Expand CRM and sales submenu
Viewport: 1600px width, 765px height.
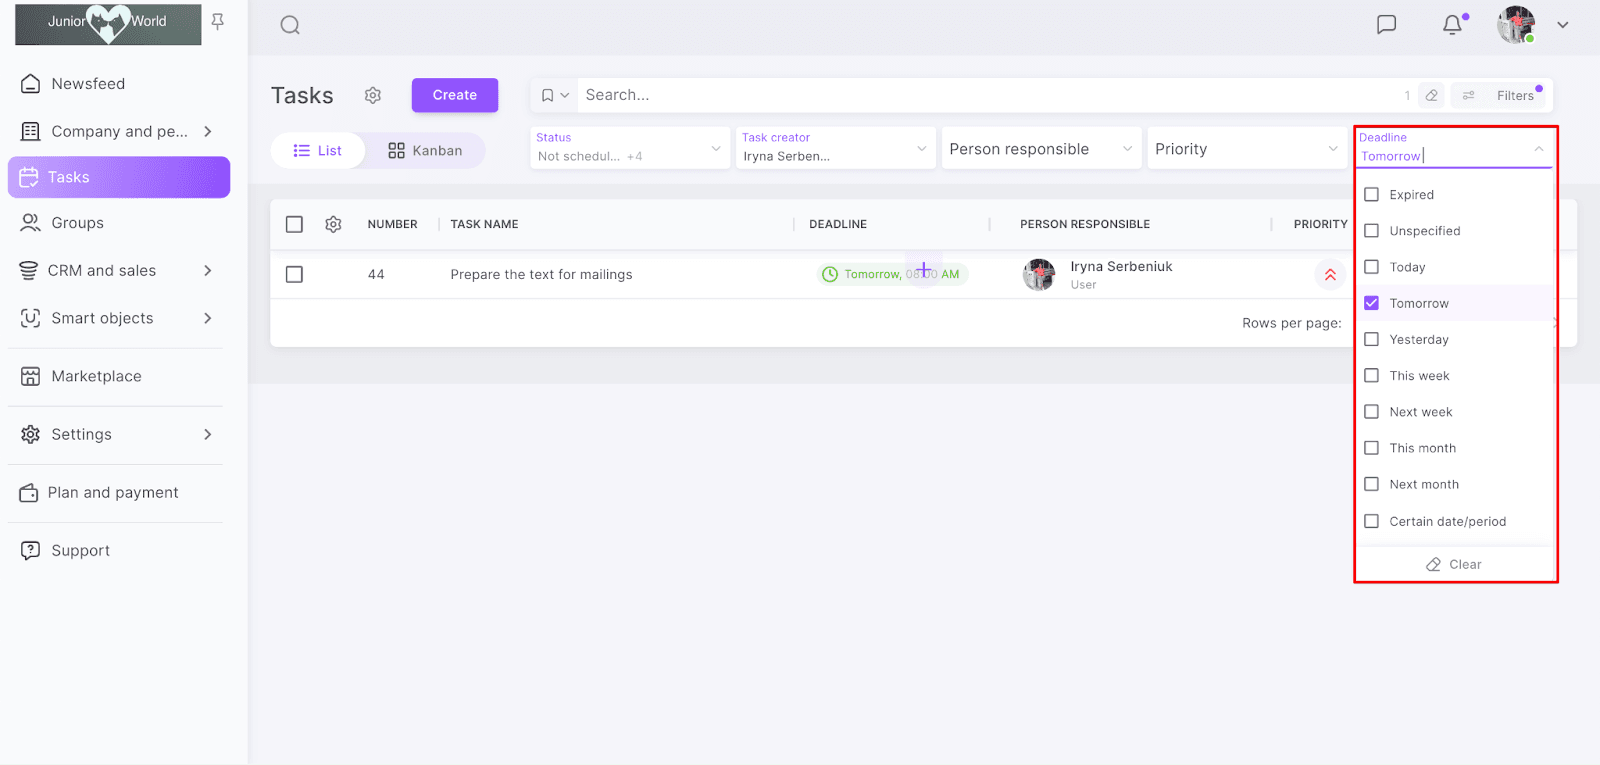pos(208,271)
